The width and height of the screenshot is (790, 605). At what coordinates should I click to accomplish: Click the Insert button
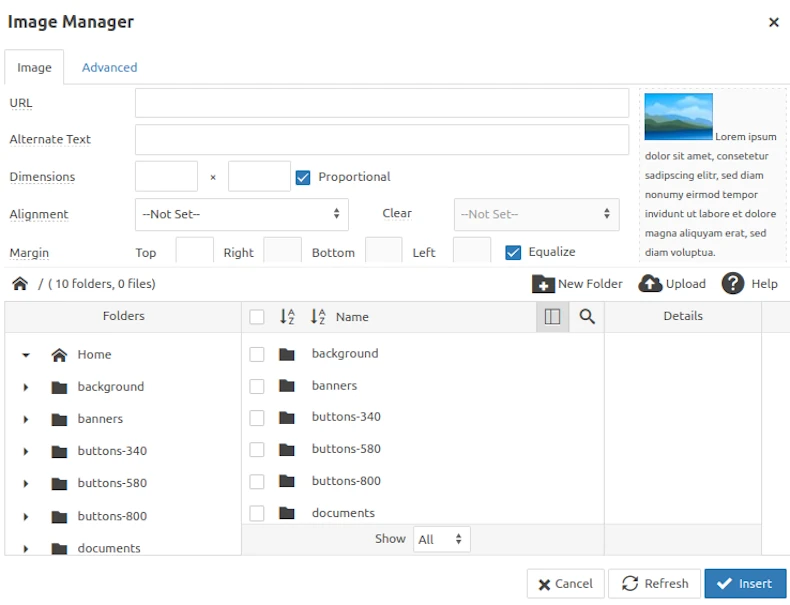pos(745,584)
